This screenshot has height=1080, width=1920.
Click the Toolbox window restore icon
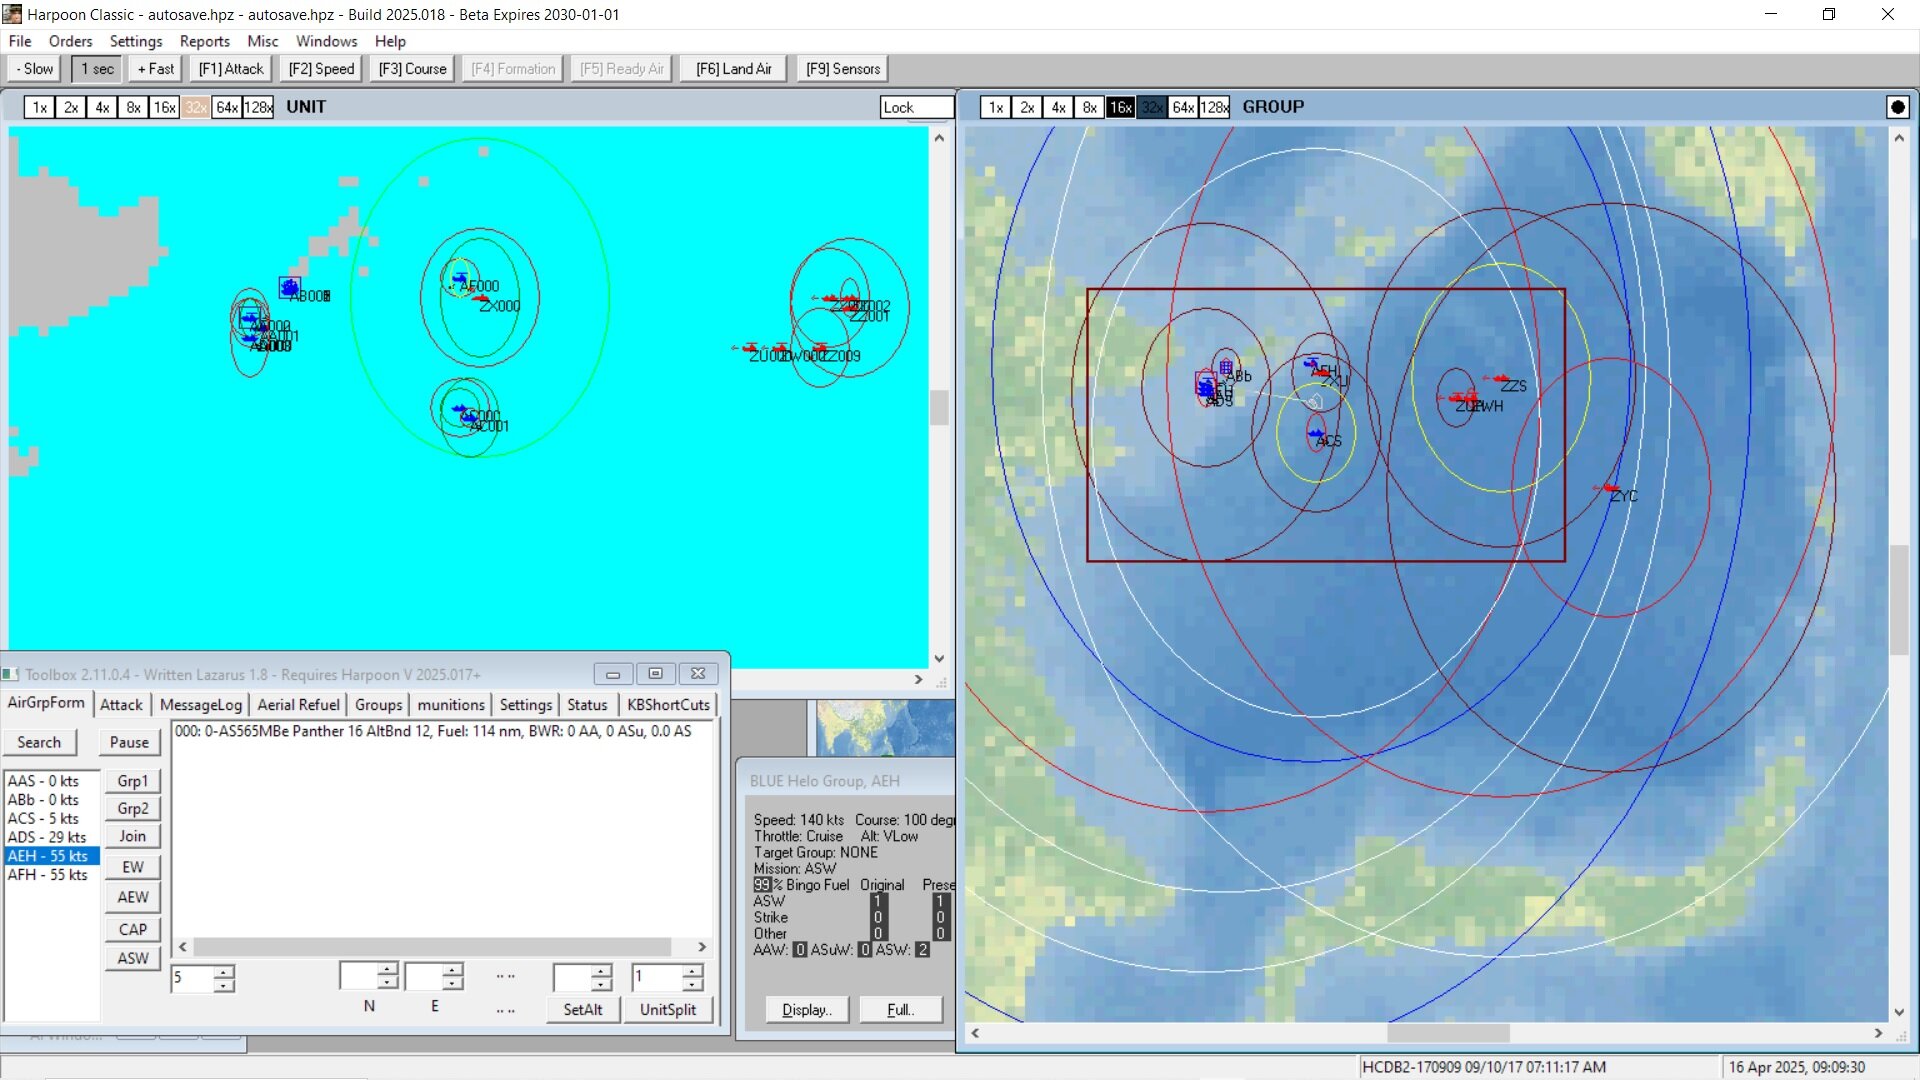point(655,674)
